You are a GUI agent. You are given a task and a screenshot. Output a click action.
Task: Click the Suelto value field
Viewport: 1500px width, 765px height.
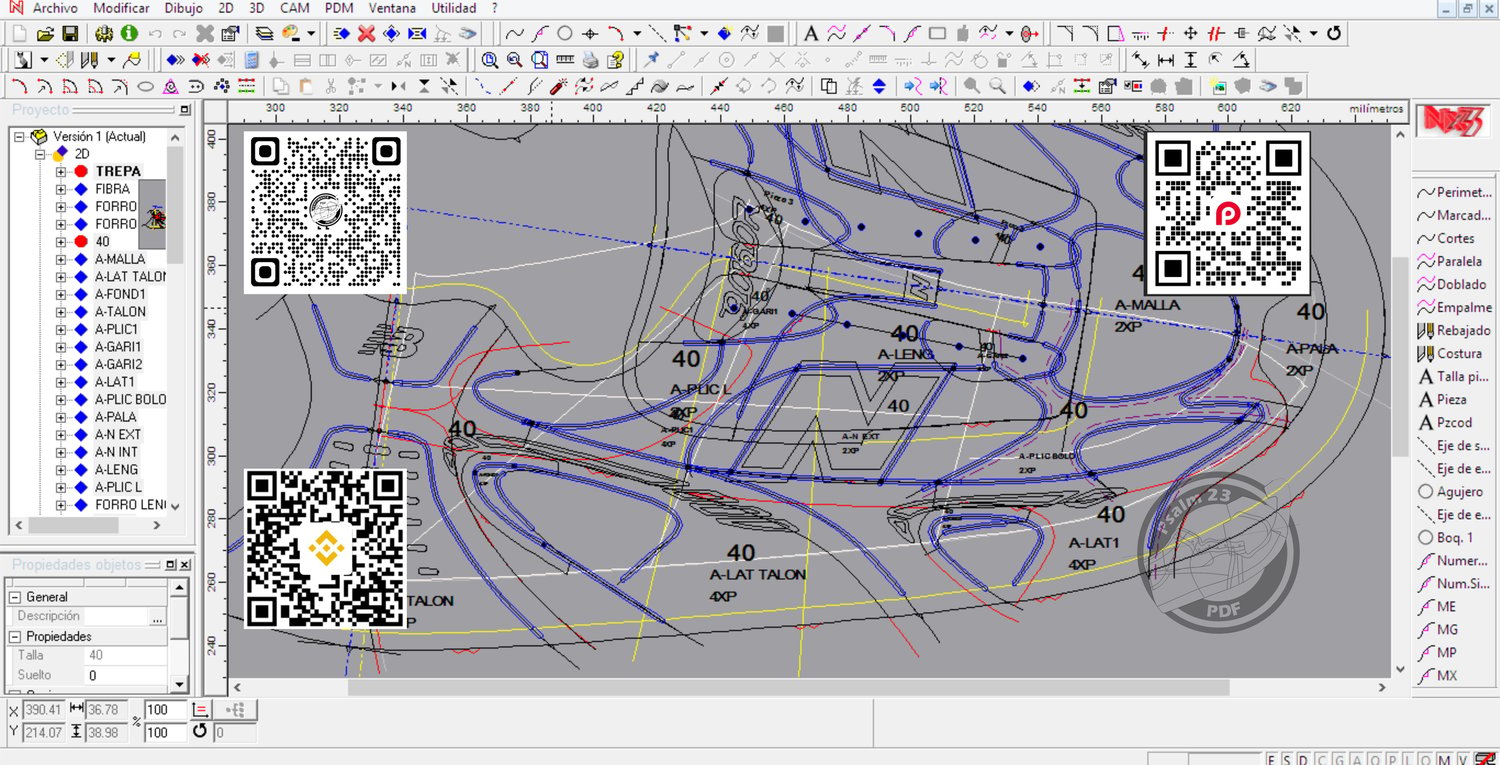[126, 675]
